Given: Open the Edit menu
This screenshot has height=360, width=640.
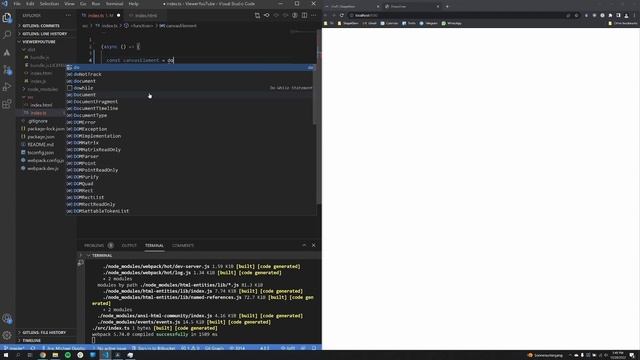Looking at the screenshot, I should tap(30, 4).
